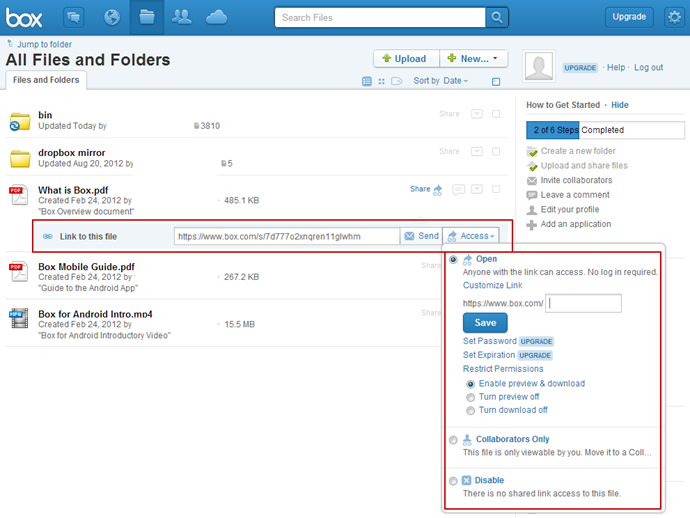Select Enable preview & download radio

point(470,384)
